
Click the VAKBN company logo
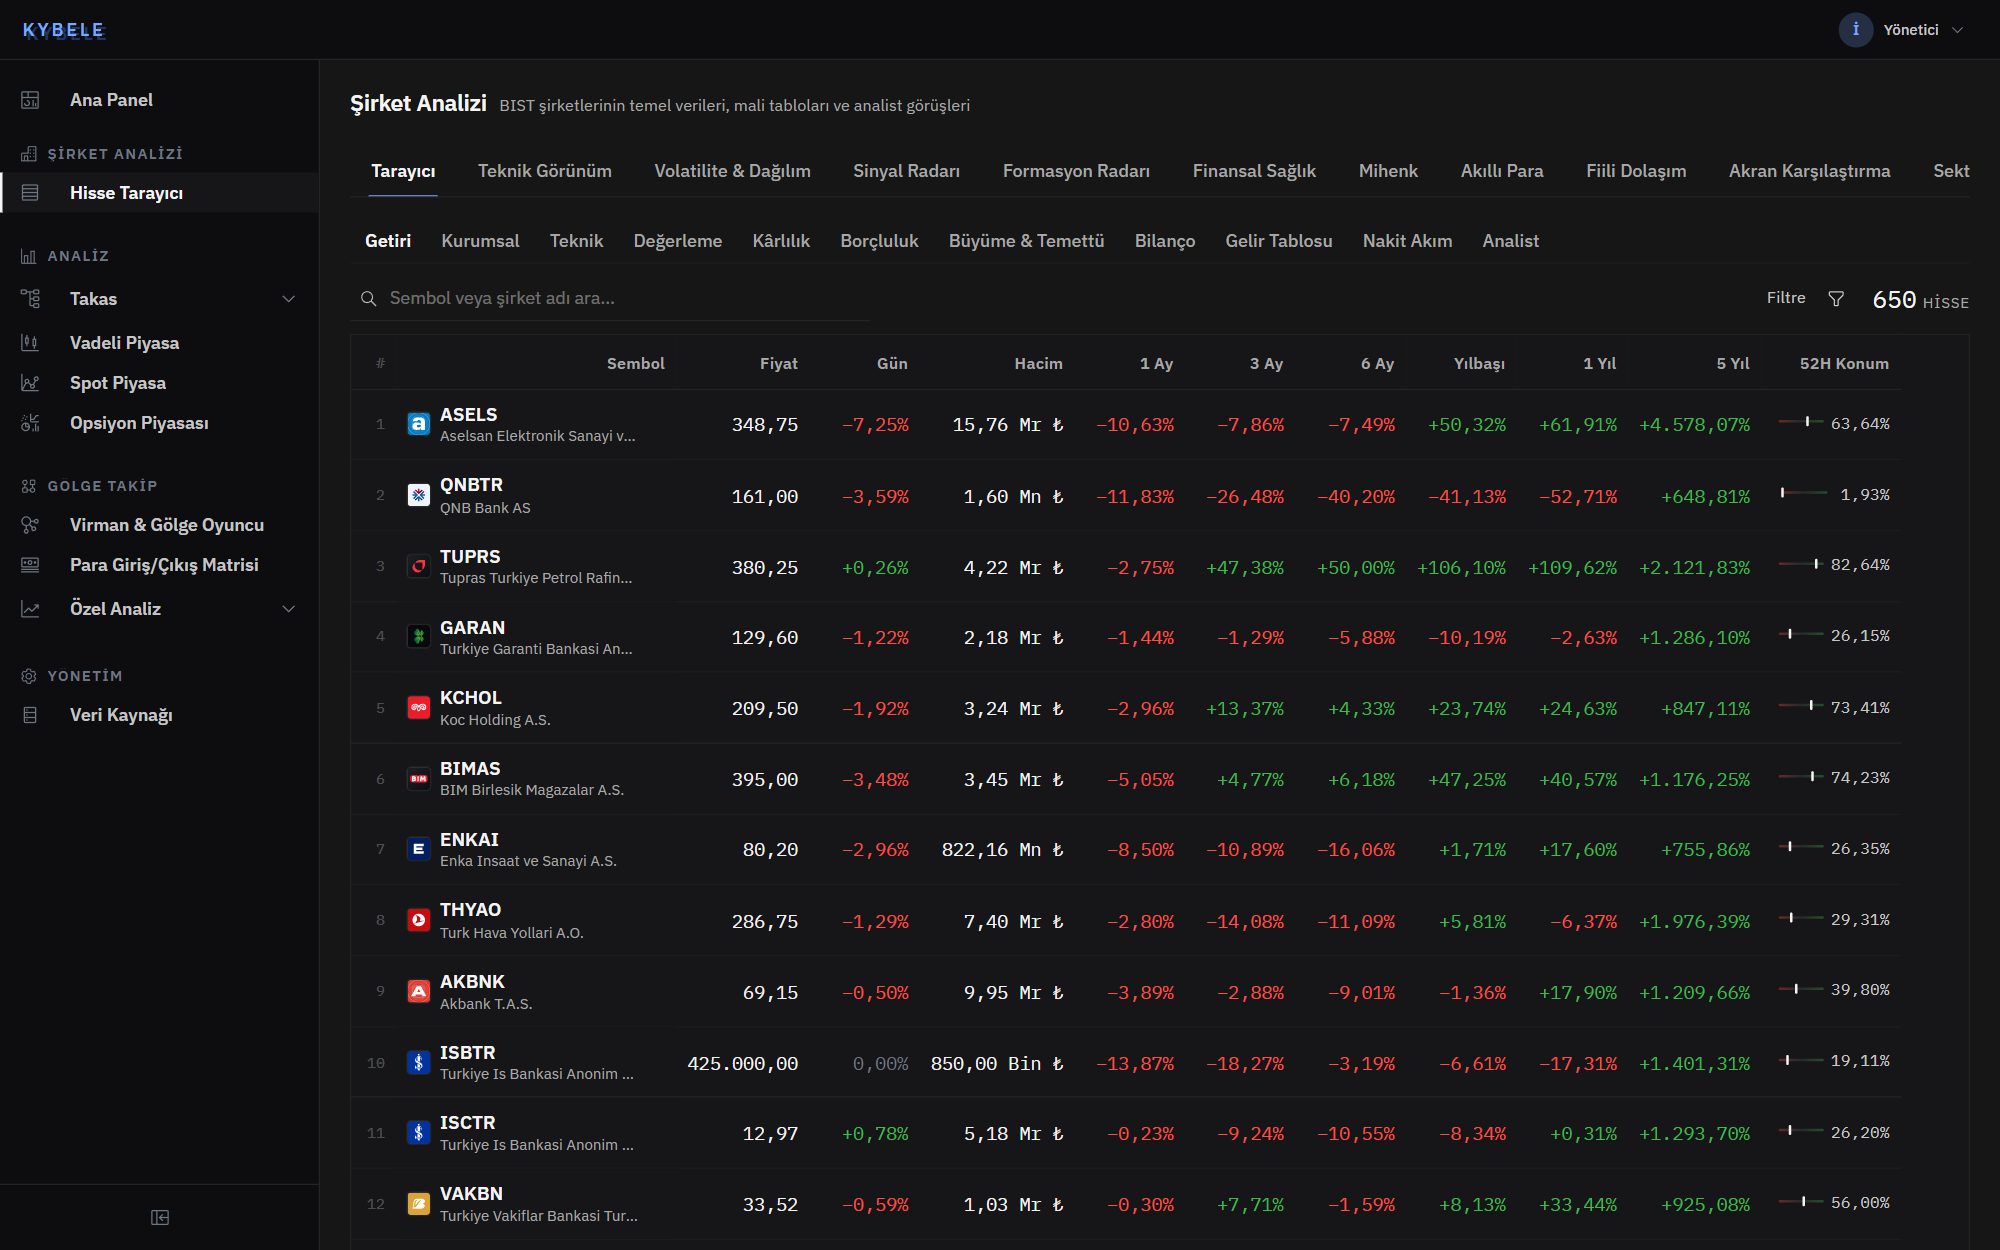(x=419, y=1204)
